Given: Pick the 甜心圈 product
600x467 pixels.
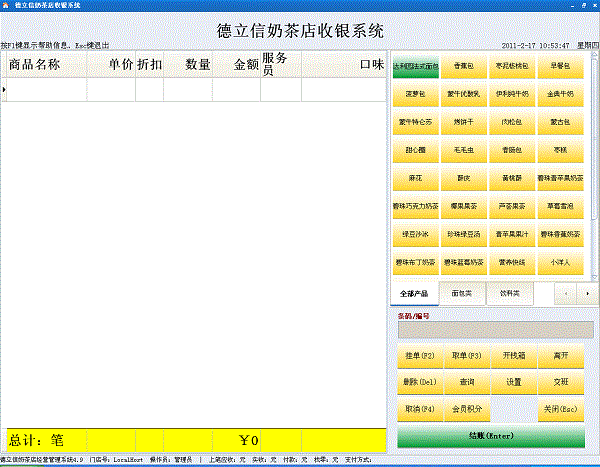Looking at the screenshot, I should click(x=416, y=150).
